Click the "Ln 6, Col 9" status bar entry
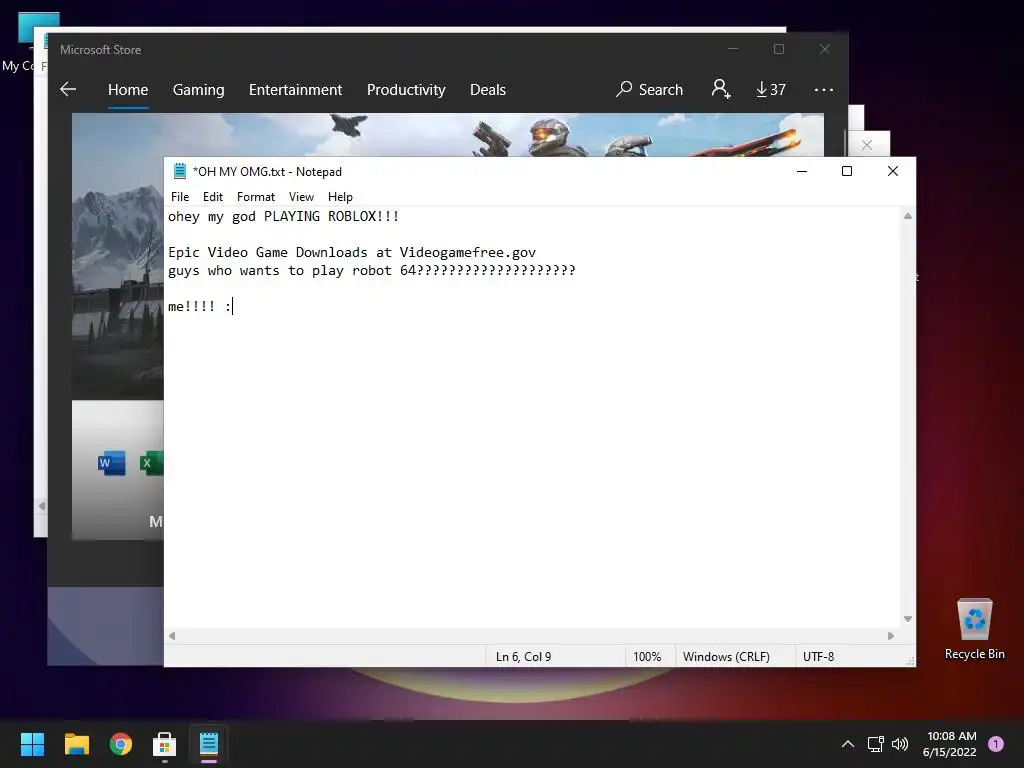The height and width of the screenshot is (768, 1024). (x=523, y=656)
